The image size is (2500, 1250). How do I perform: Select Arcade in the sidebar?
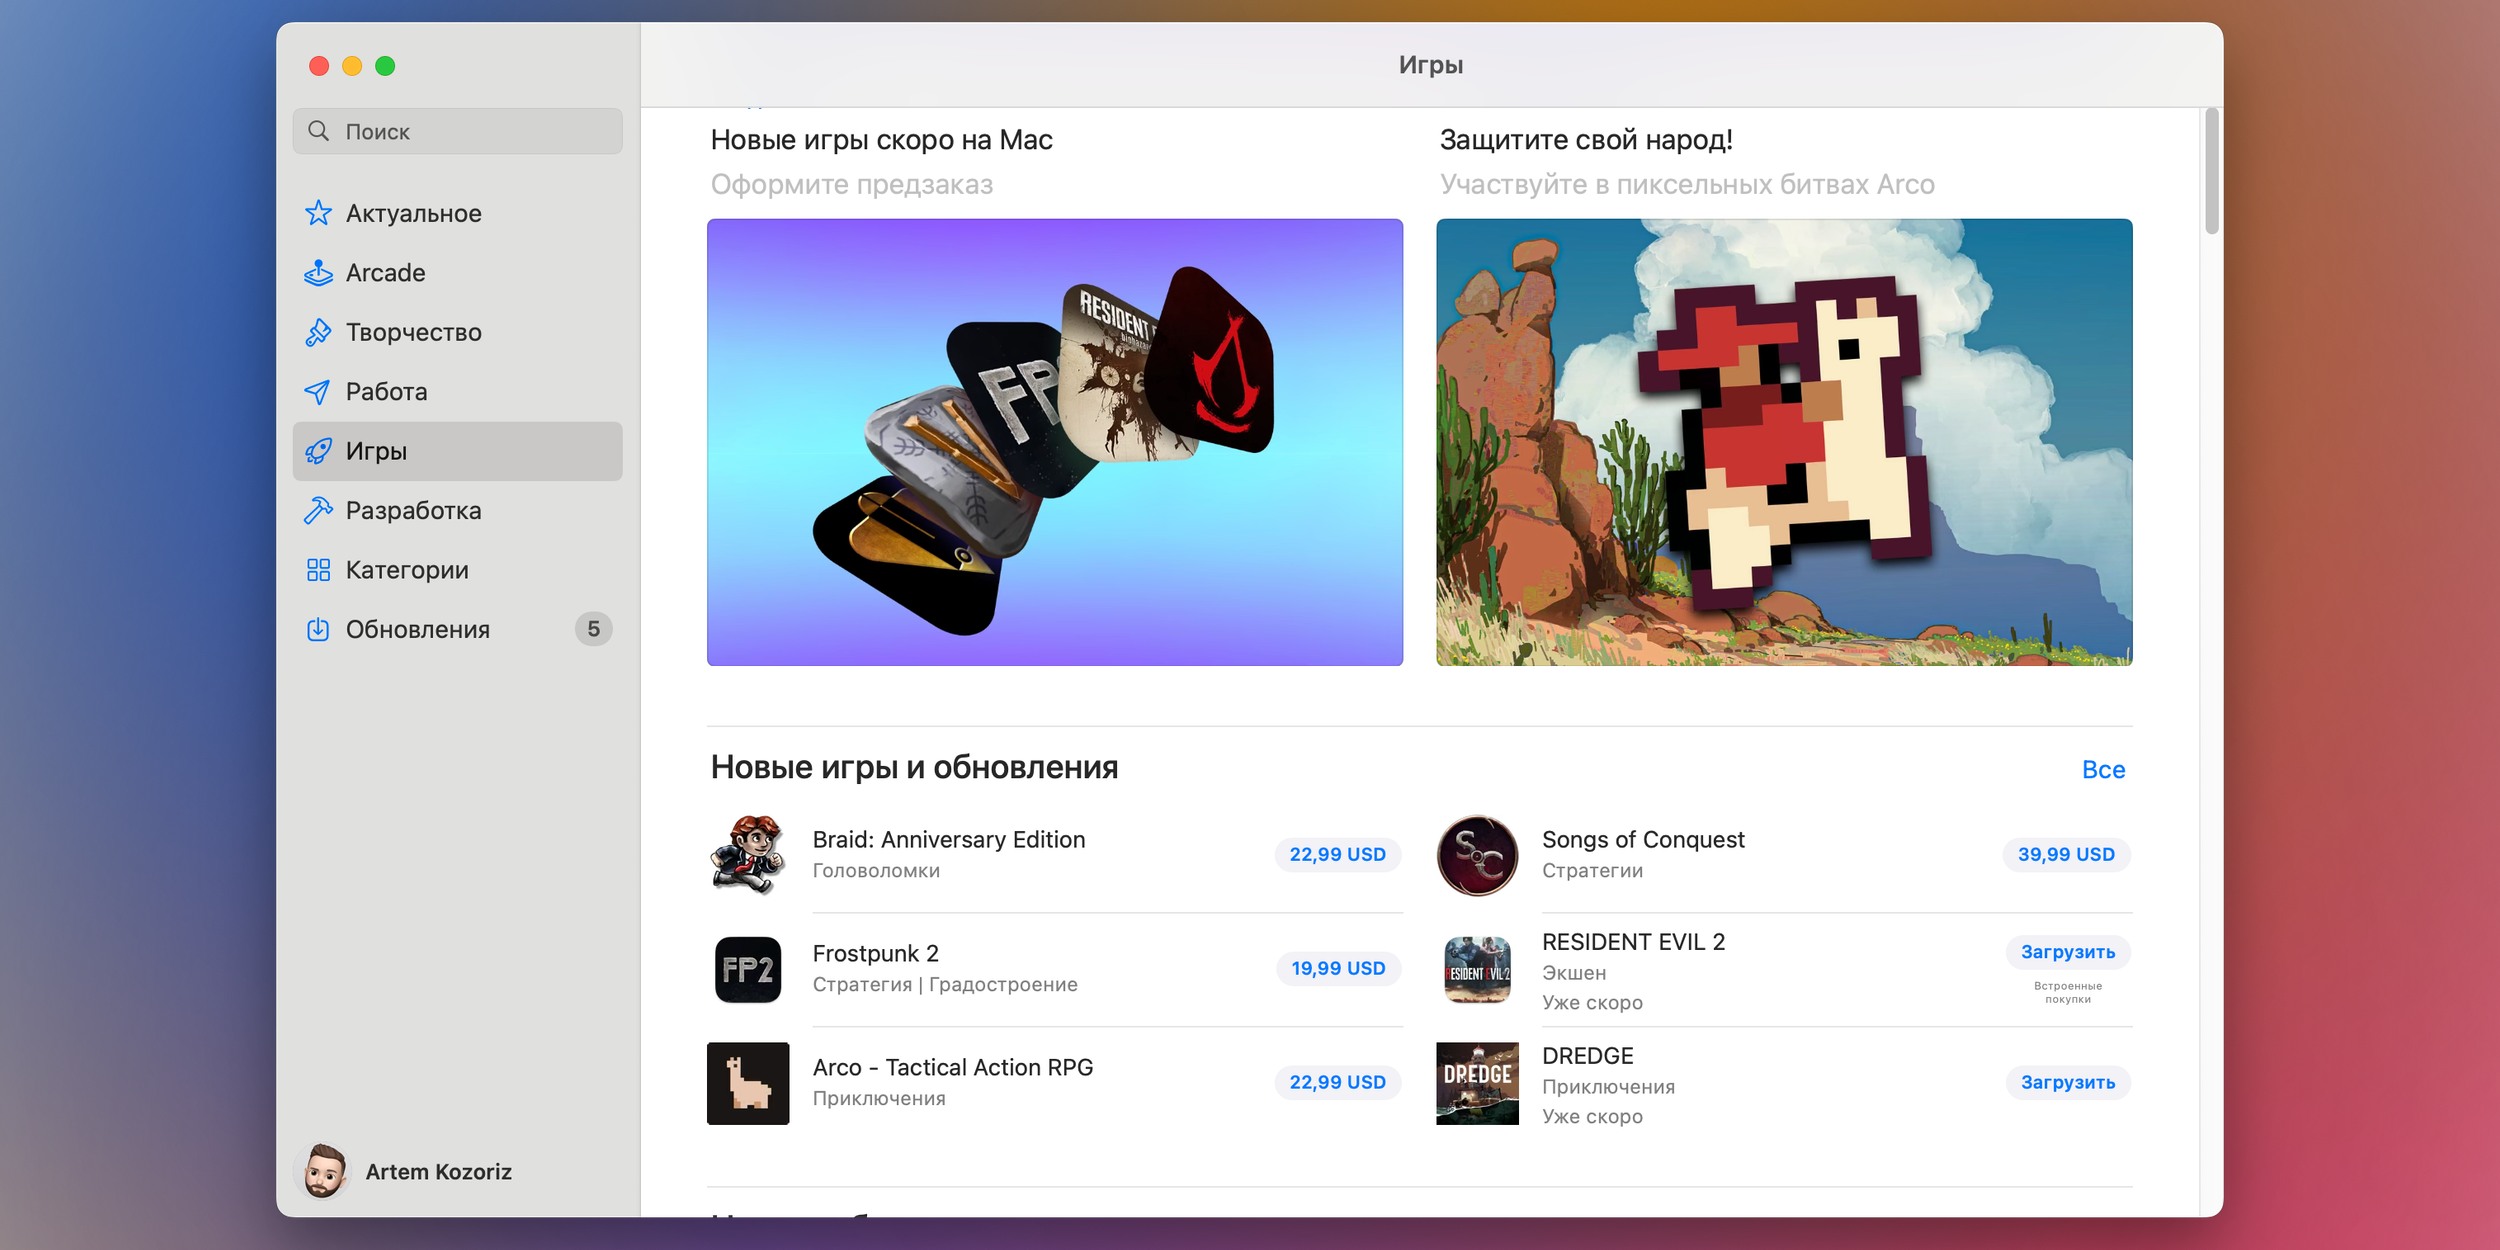[x=457, y=272]
